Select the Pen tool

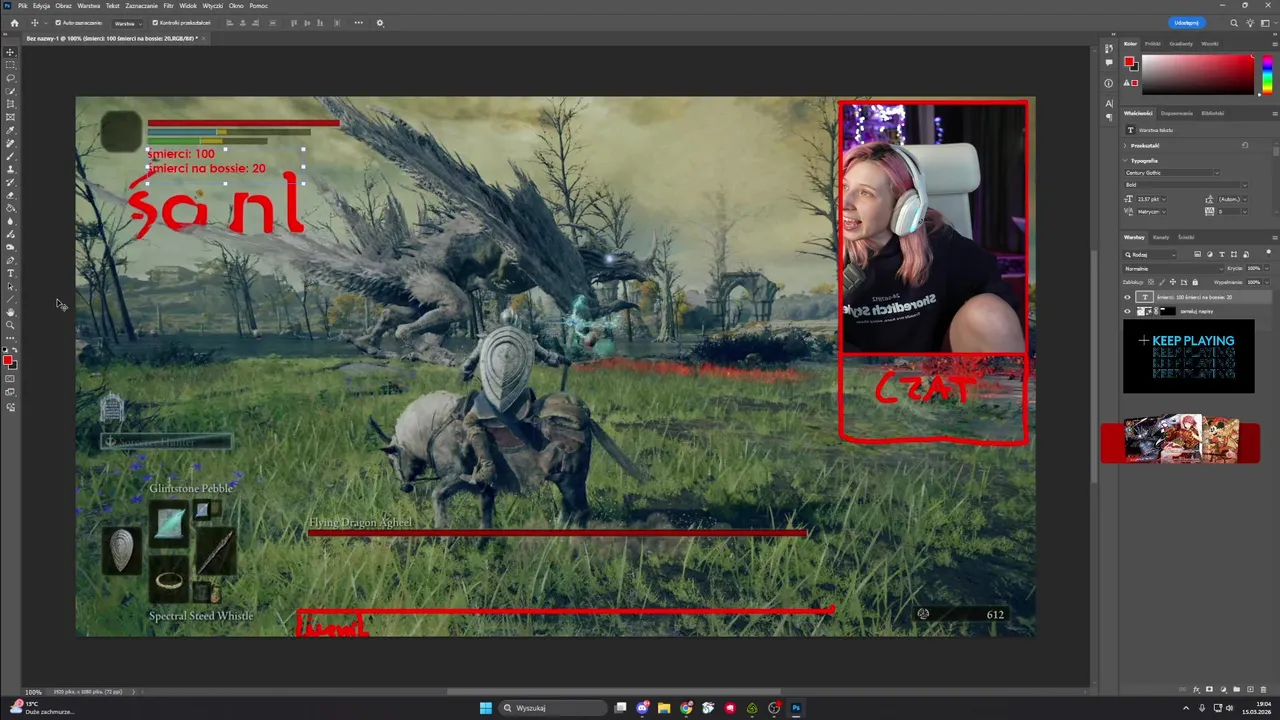11,260
